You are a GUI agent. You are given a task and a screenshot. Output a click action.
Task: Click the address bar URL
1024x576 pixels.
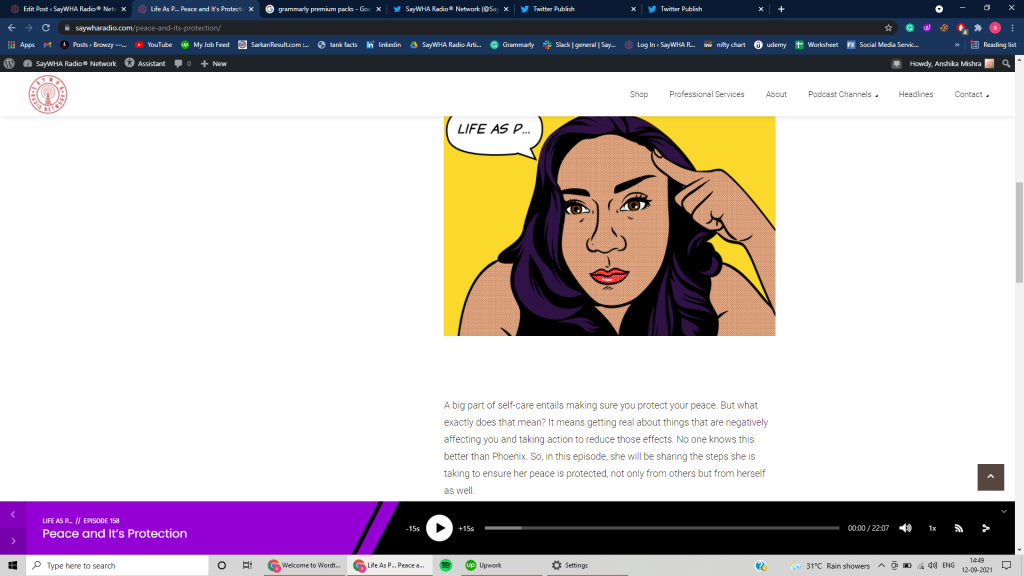point(148,27)
